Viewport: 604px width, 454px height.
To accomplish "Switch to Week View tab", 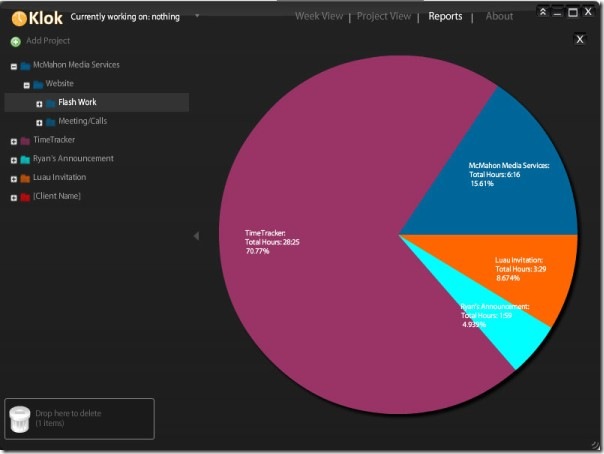I will coord(319,16).
